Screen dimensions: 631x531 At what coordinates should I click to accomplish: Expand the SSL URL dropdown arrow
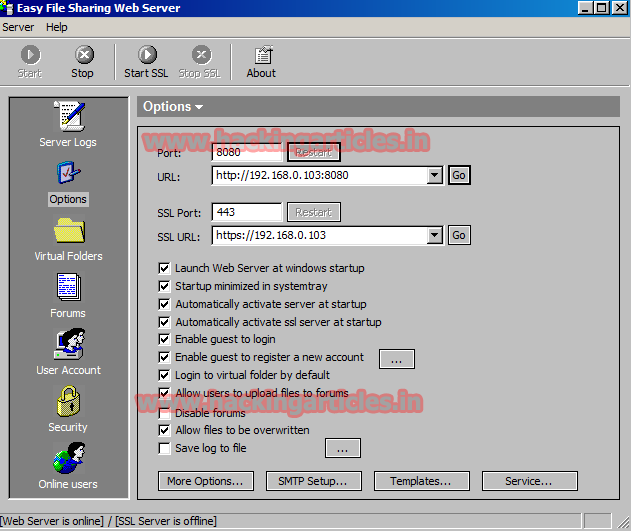435,235
